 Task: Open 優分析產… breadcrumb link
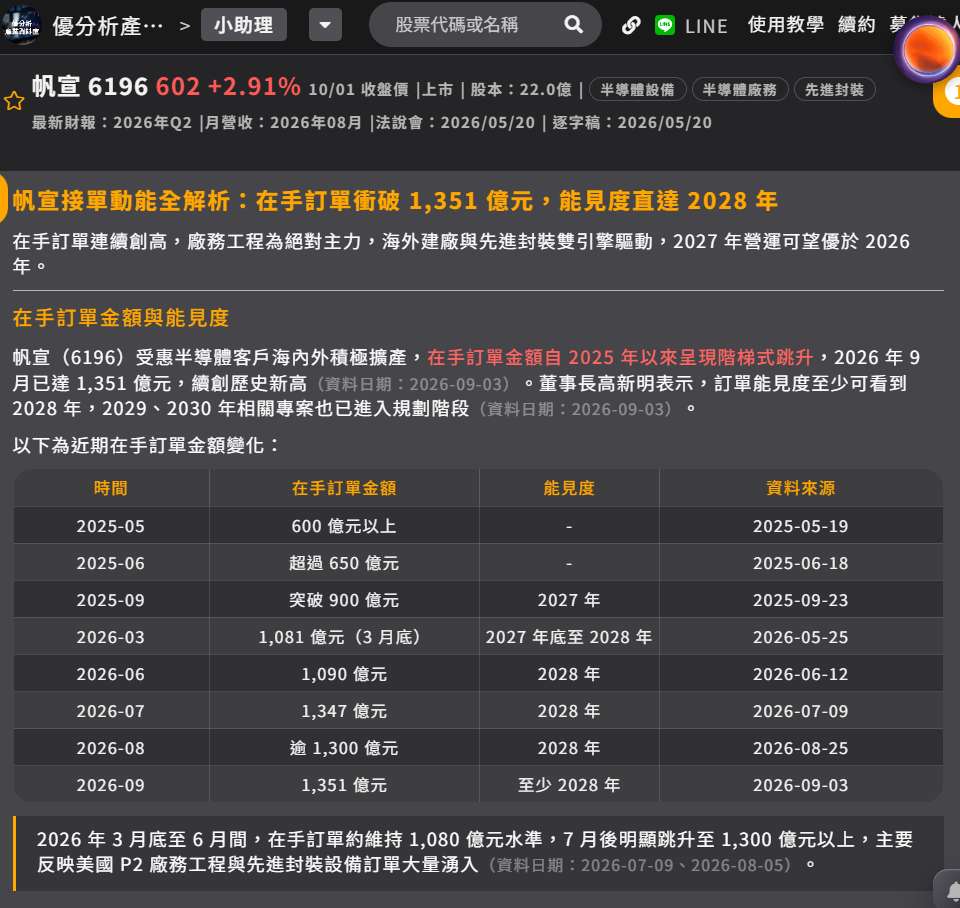108,26
